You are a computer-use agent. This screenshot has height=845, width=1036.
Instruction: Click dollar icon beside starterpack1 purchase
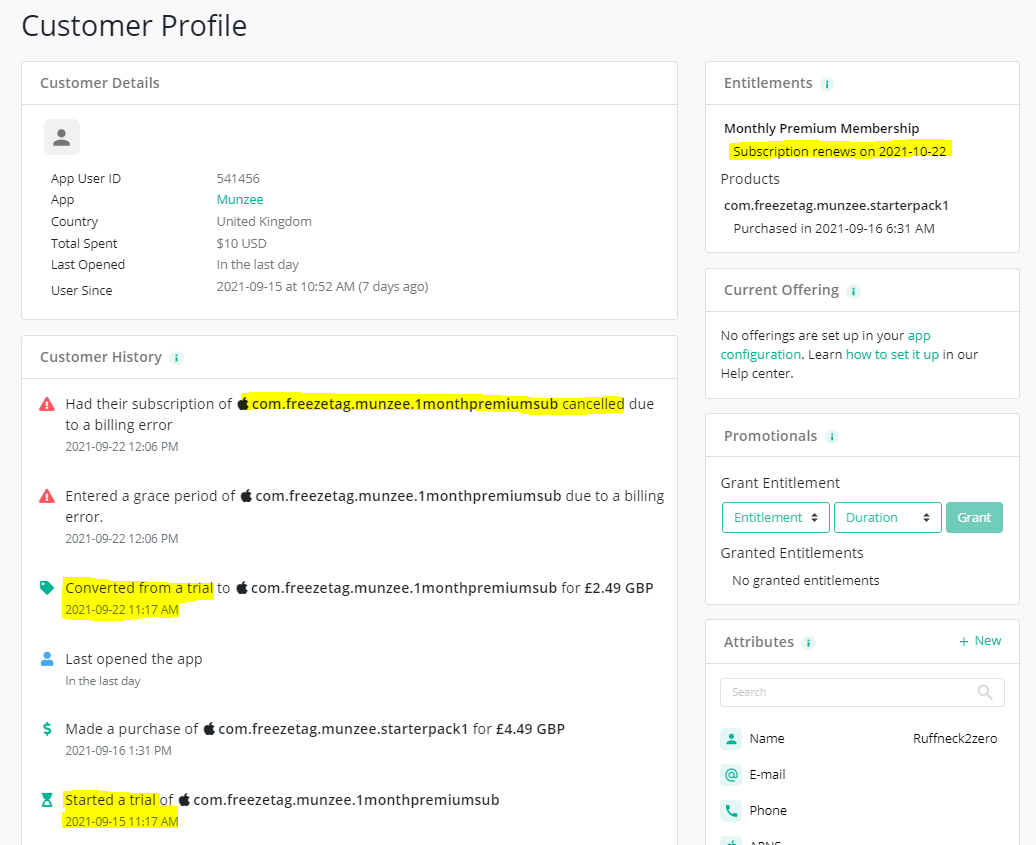[47, 729]
